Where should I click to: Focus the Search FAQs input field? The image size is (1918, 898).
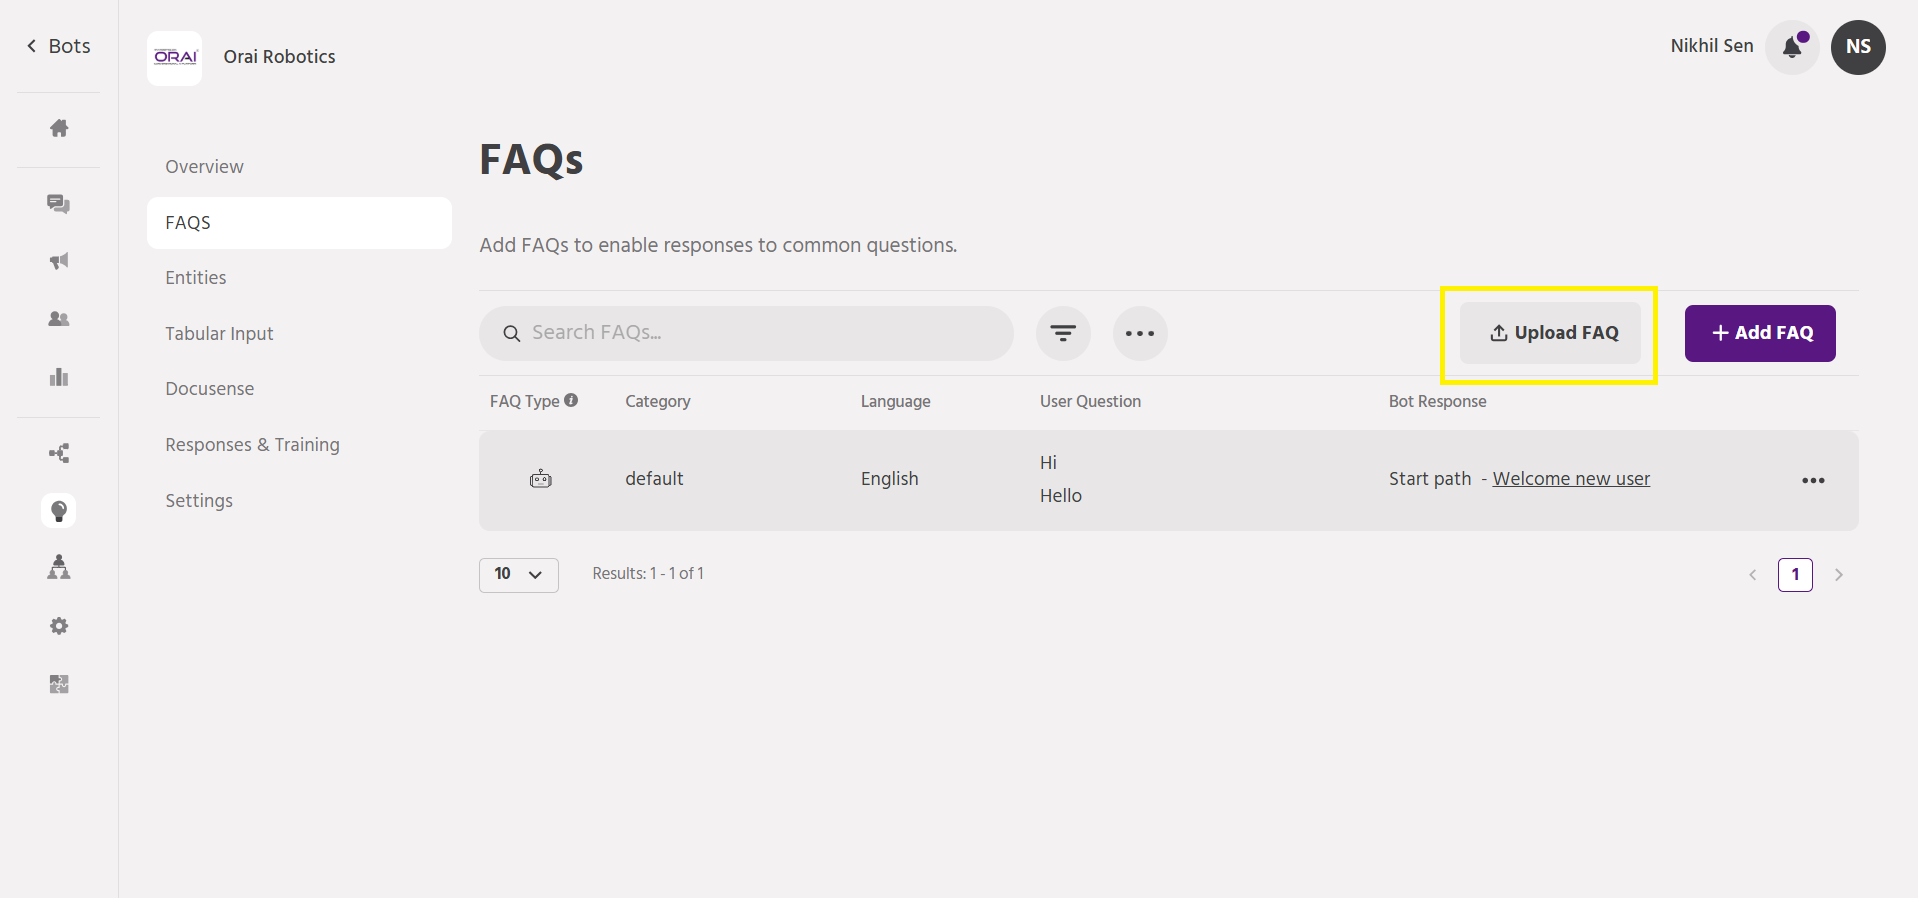[x=760, y=333]
